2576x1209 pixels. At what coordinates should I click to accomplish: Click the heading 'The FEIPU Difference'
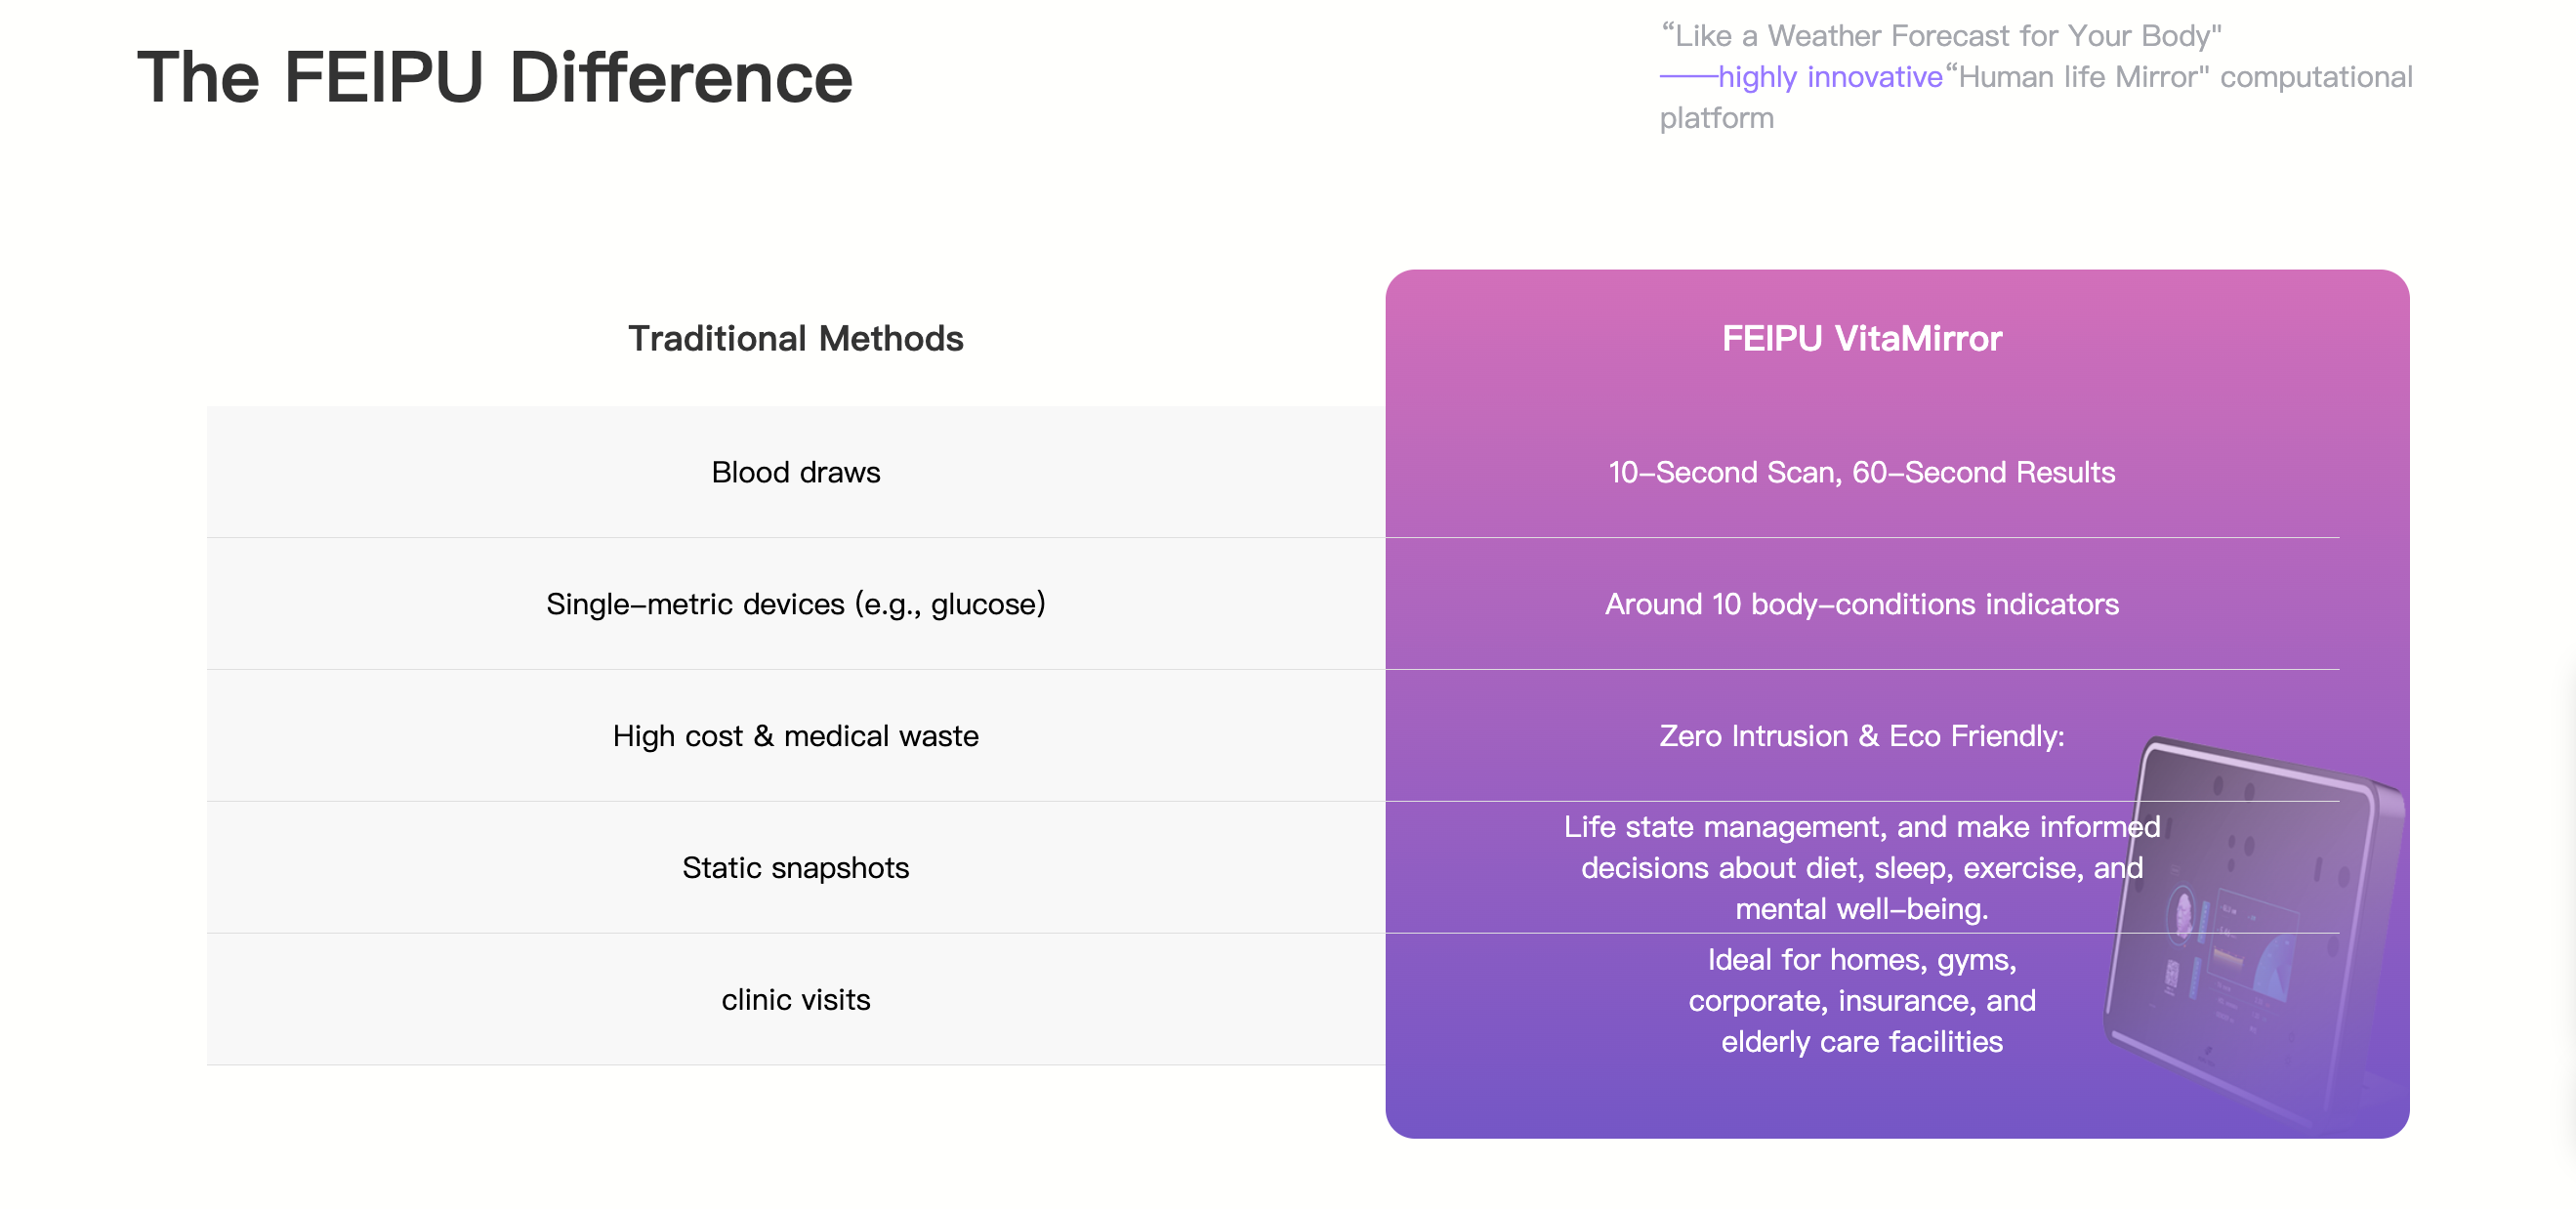coord(494,77)
